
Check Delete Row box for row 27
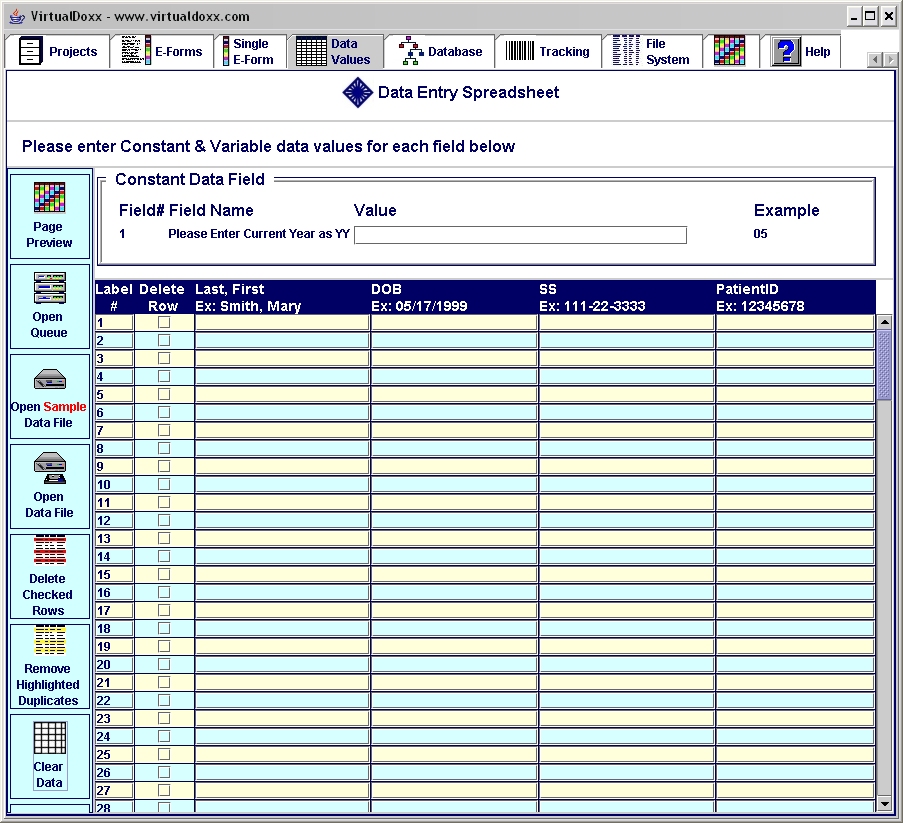(164, 790)
